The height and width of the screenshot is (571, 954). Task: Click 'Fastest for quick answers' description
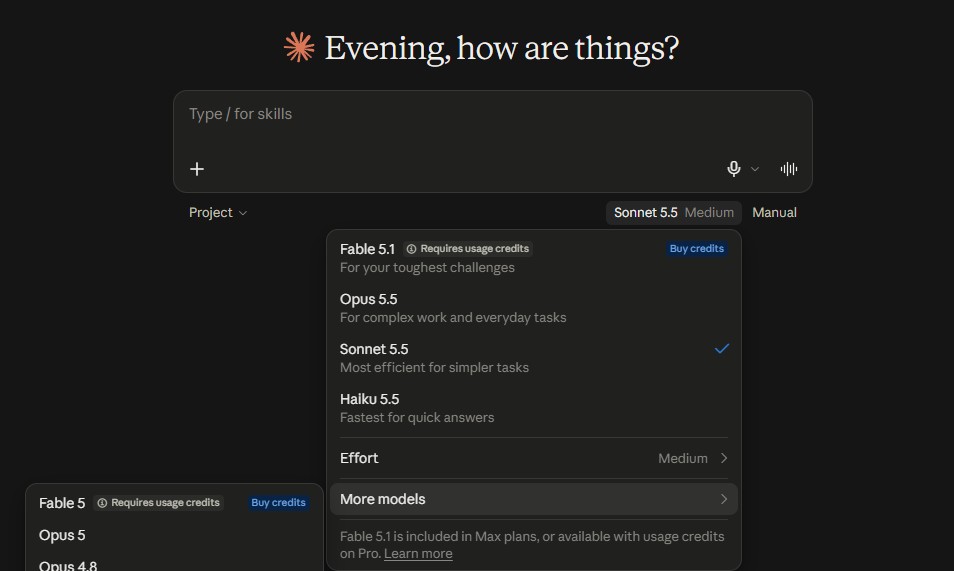[x=417, y=417]
